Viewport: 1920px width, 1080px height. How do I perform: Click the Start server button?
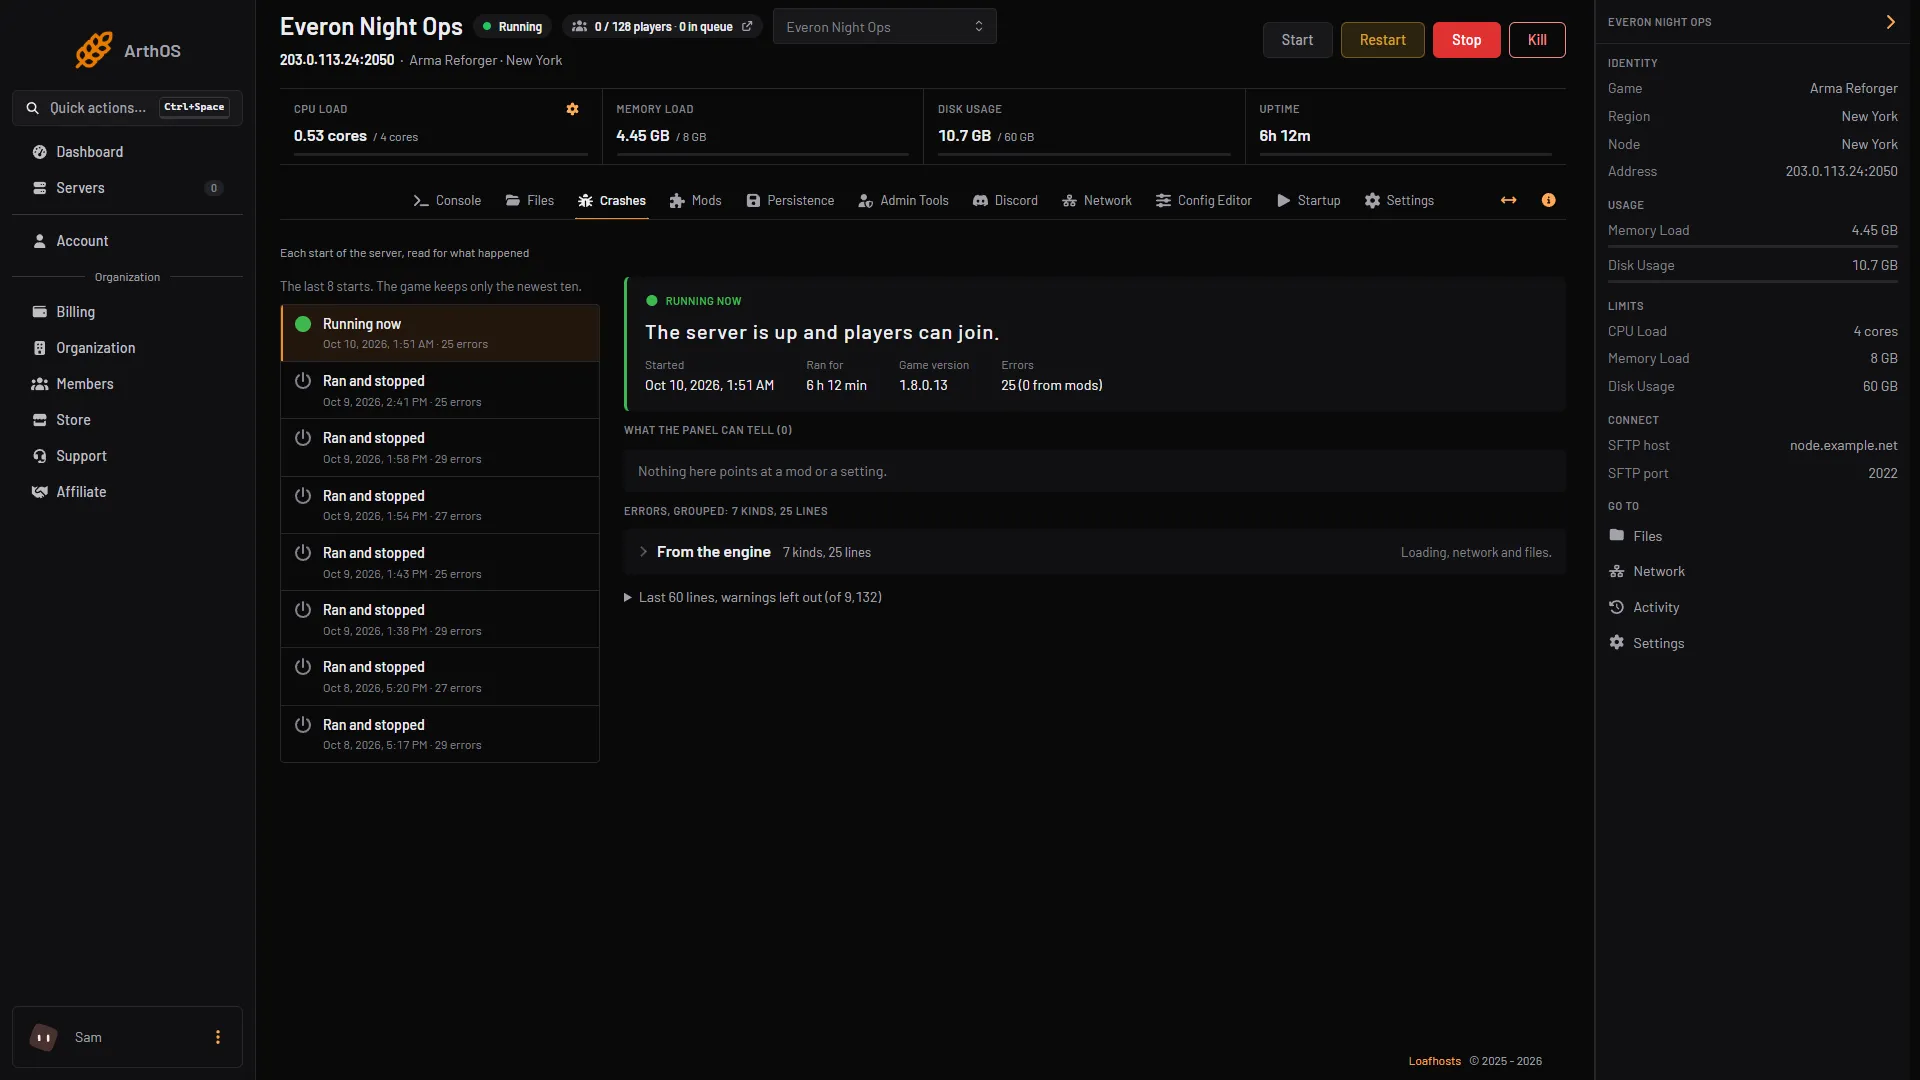(1297, 40)
